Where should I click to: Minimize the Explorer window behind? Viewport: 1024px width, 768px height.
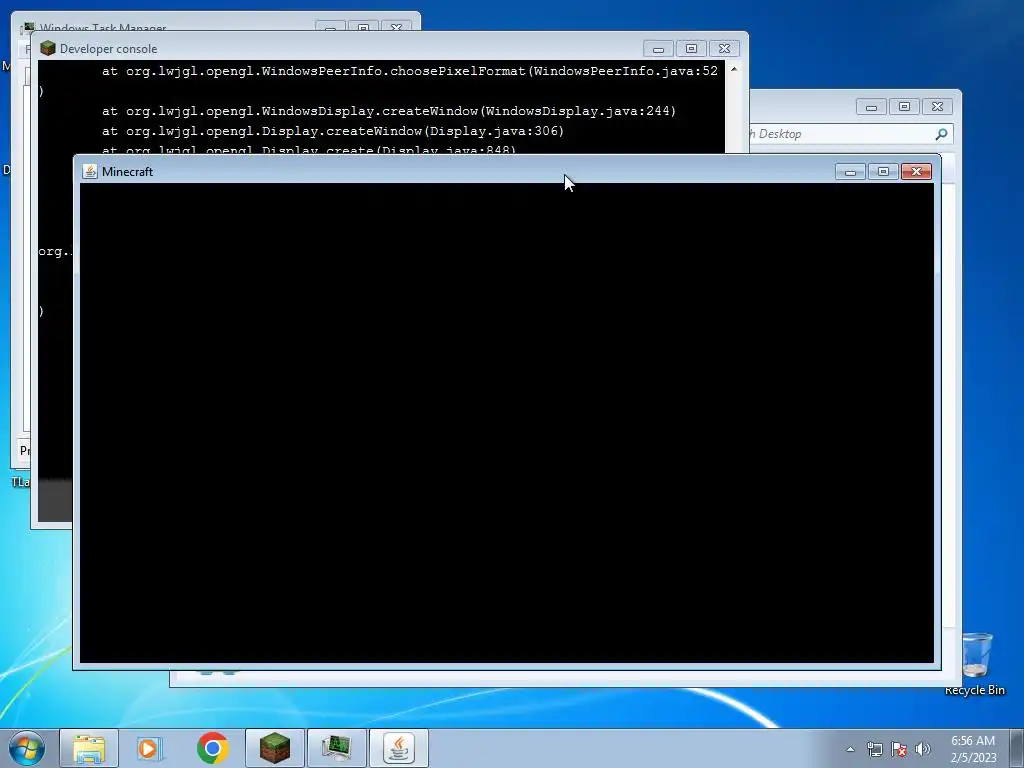point(871,106)
